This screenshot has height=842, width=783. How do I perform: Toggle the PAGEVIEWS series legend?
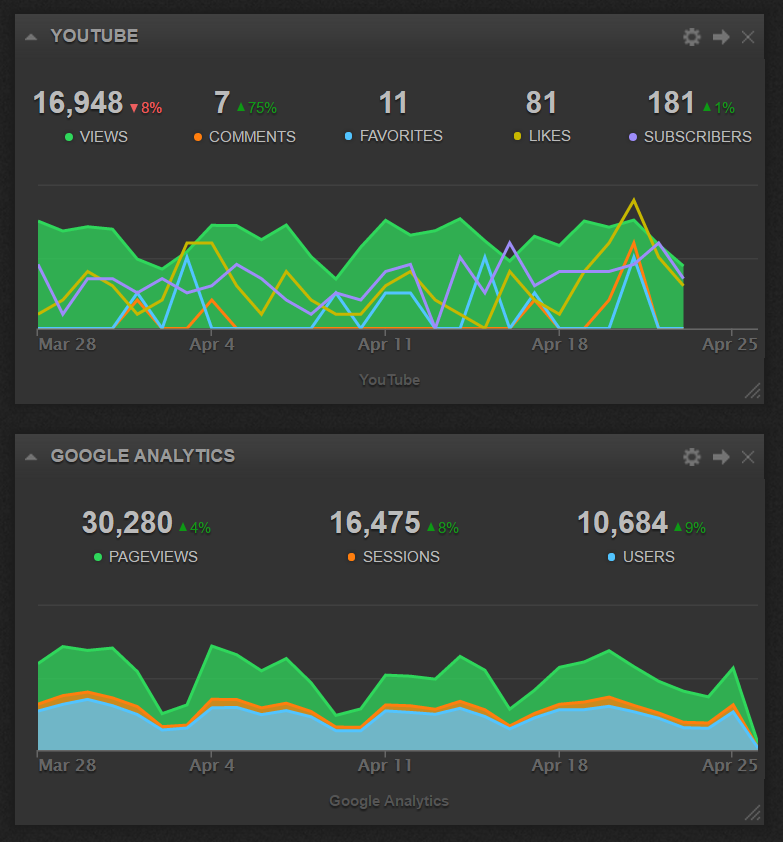[146, 557]
